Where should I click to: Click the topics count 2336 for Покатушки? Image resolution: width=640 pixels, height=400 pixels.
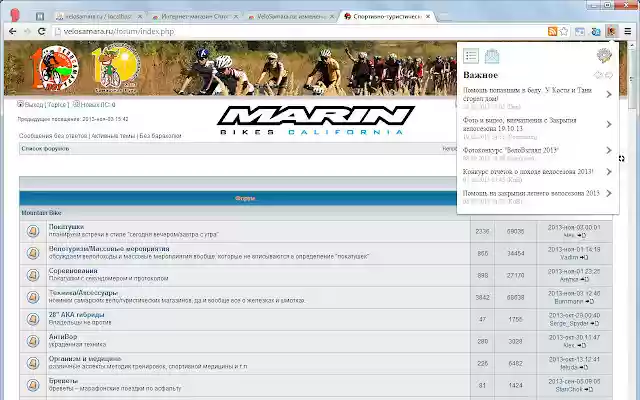(482, 231)
